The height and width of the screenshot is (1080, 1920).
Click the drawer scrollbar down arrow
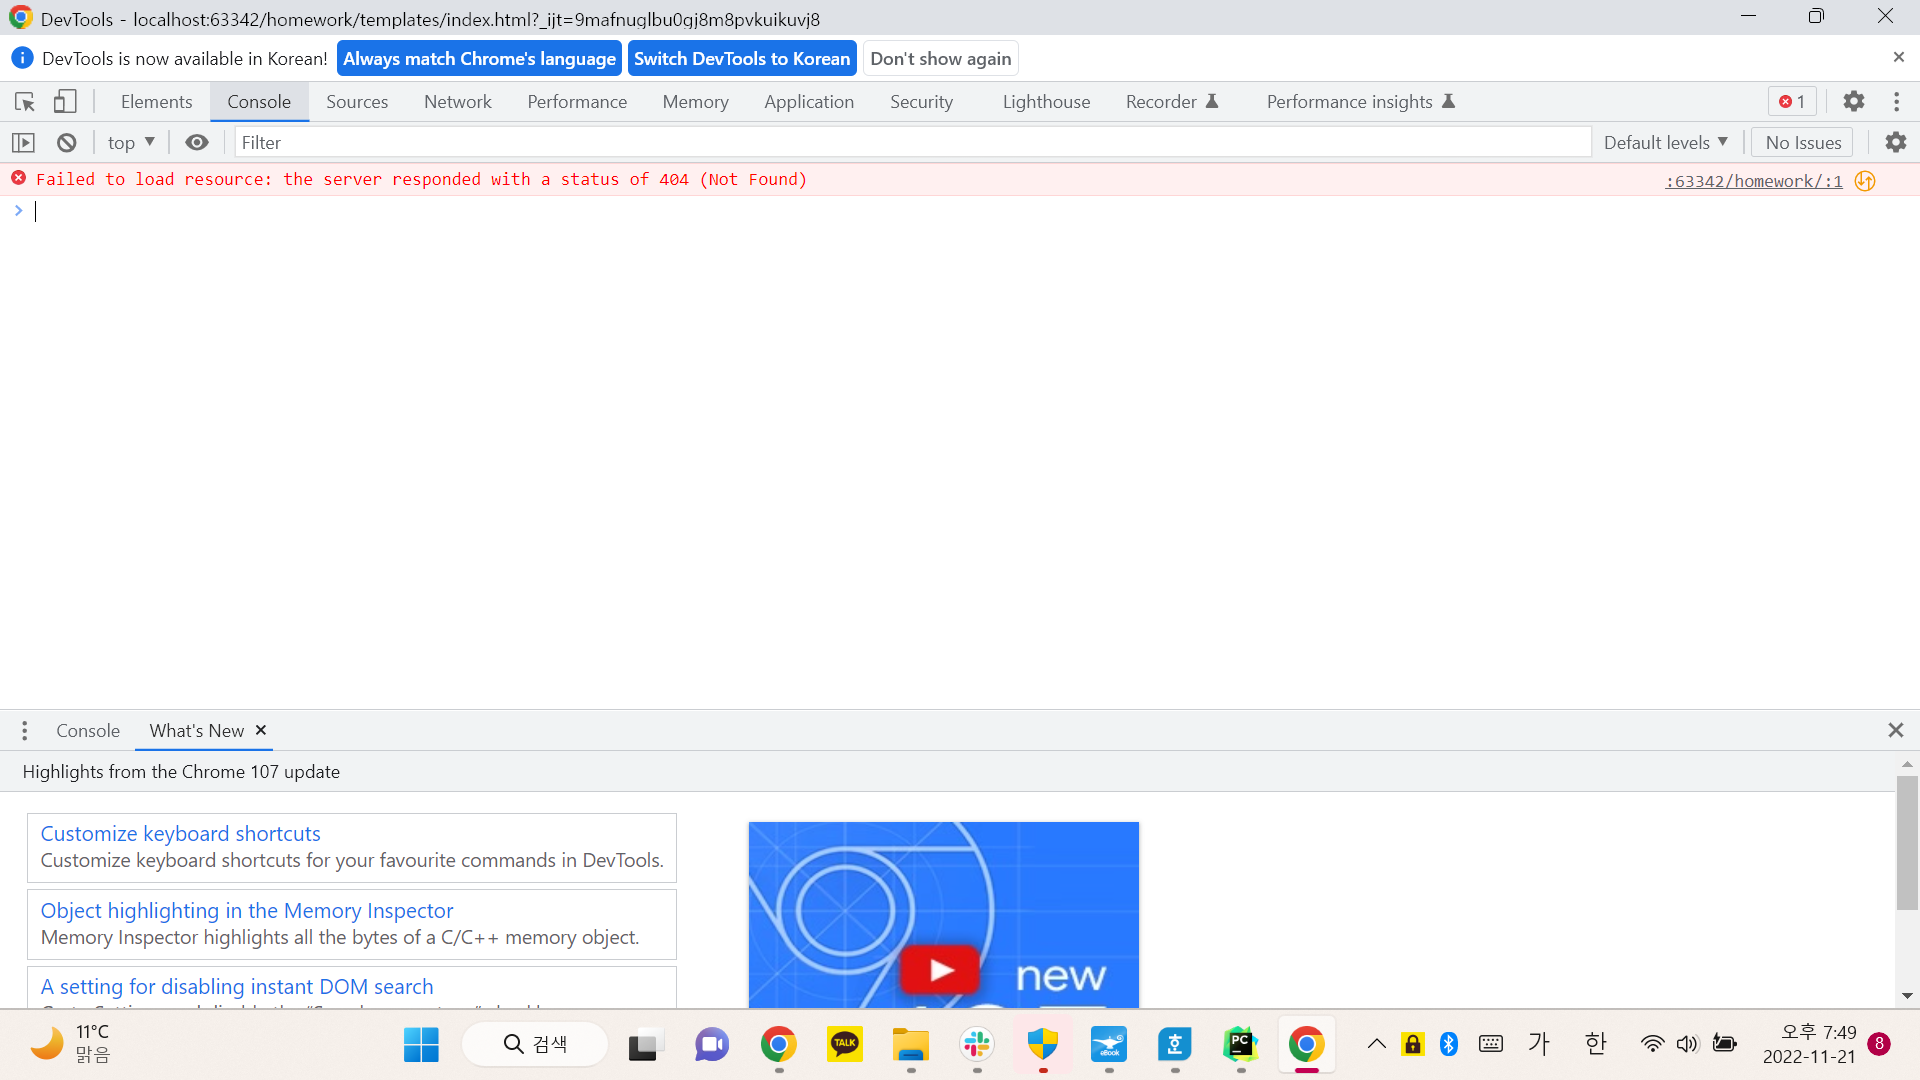pyautogui.click(x=1907, y=996)
